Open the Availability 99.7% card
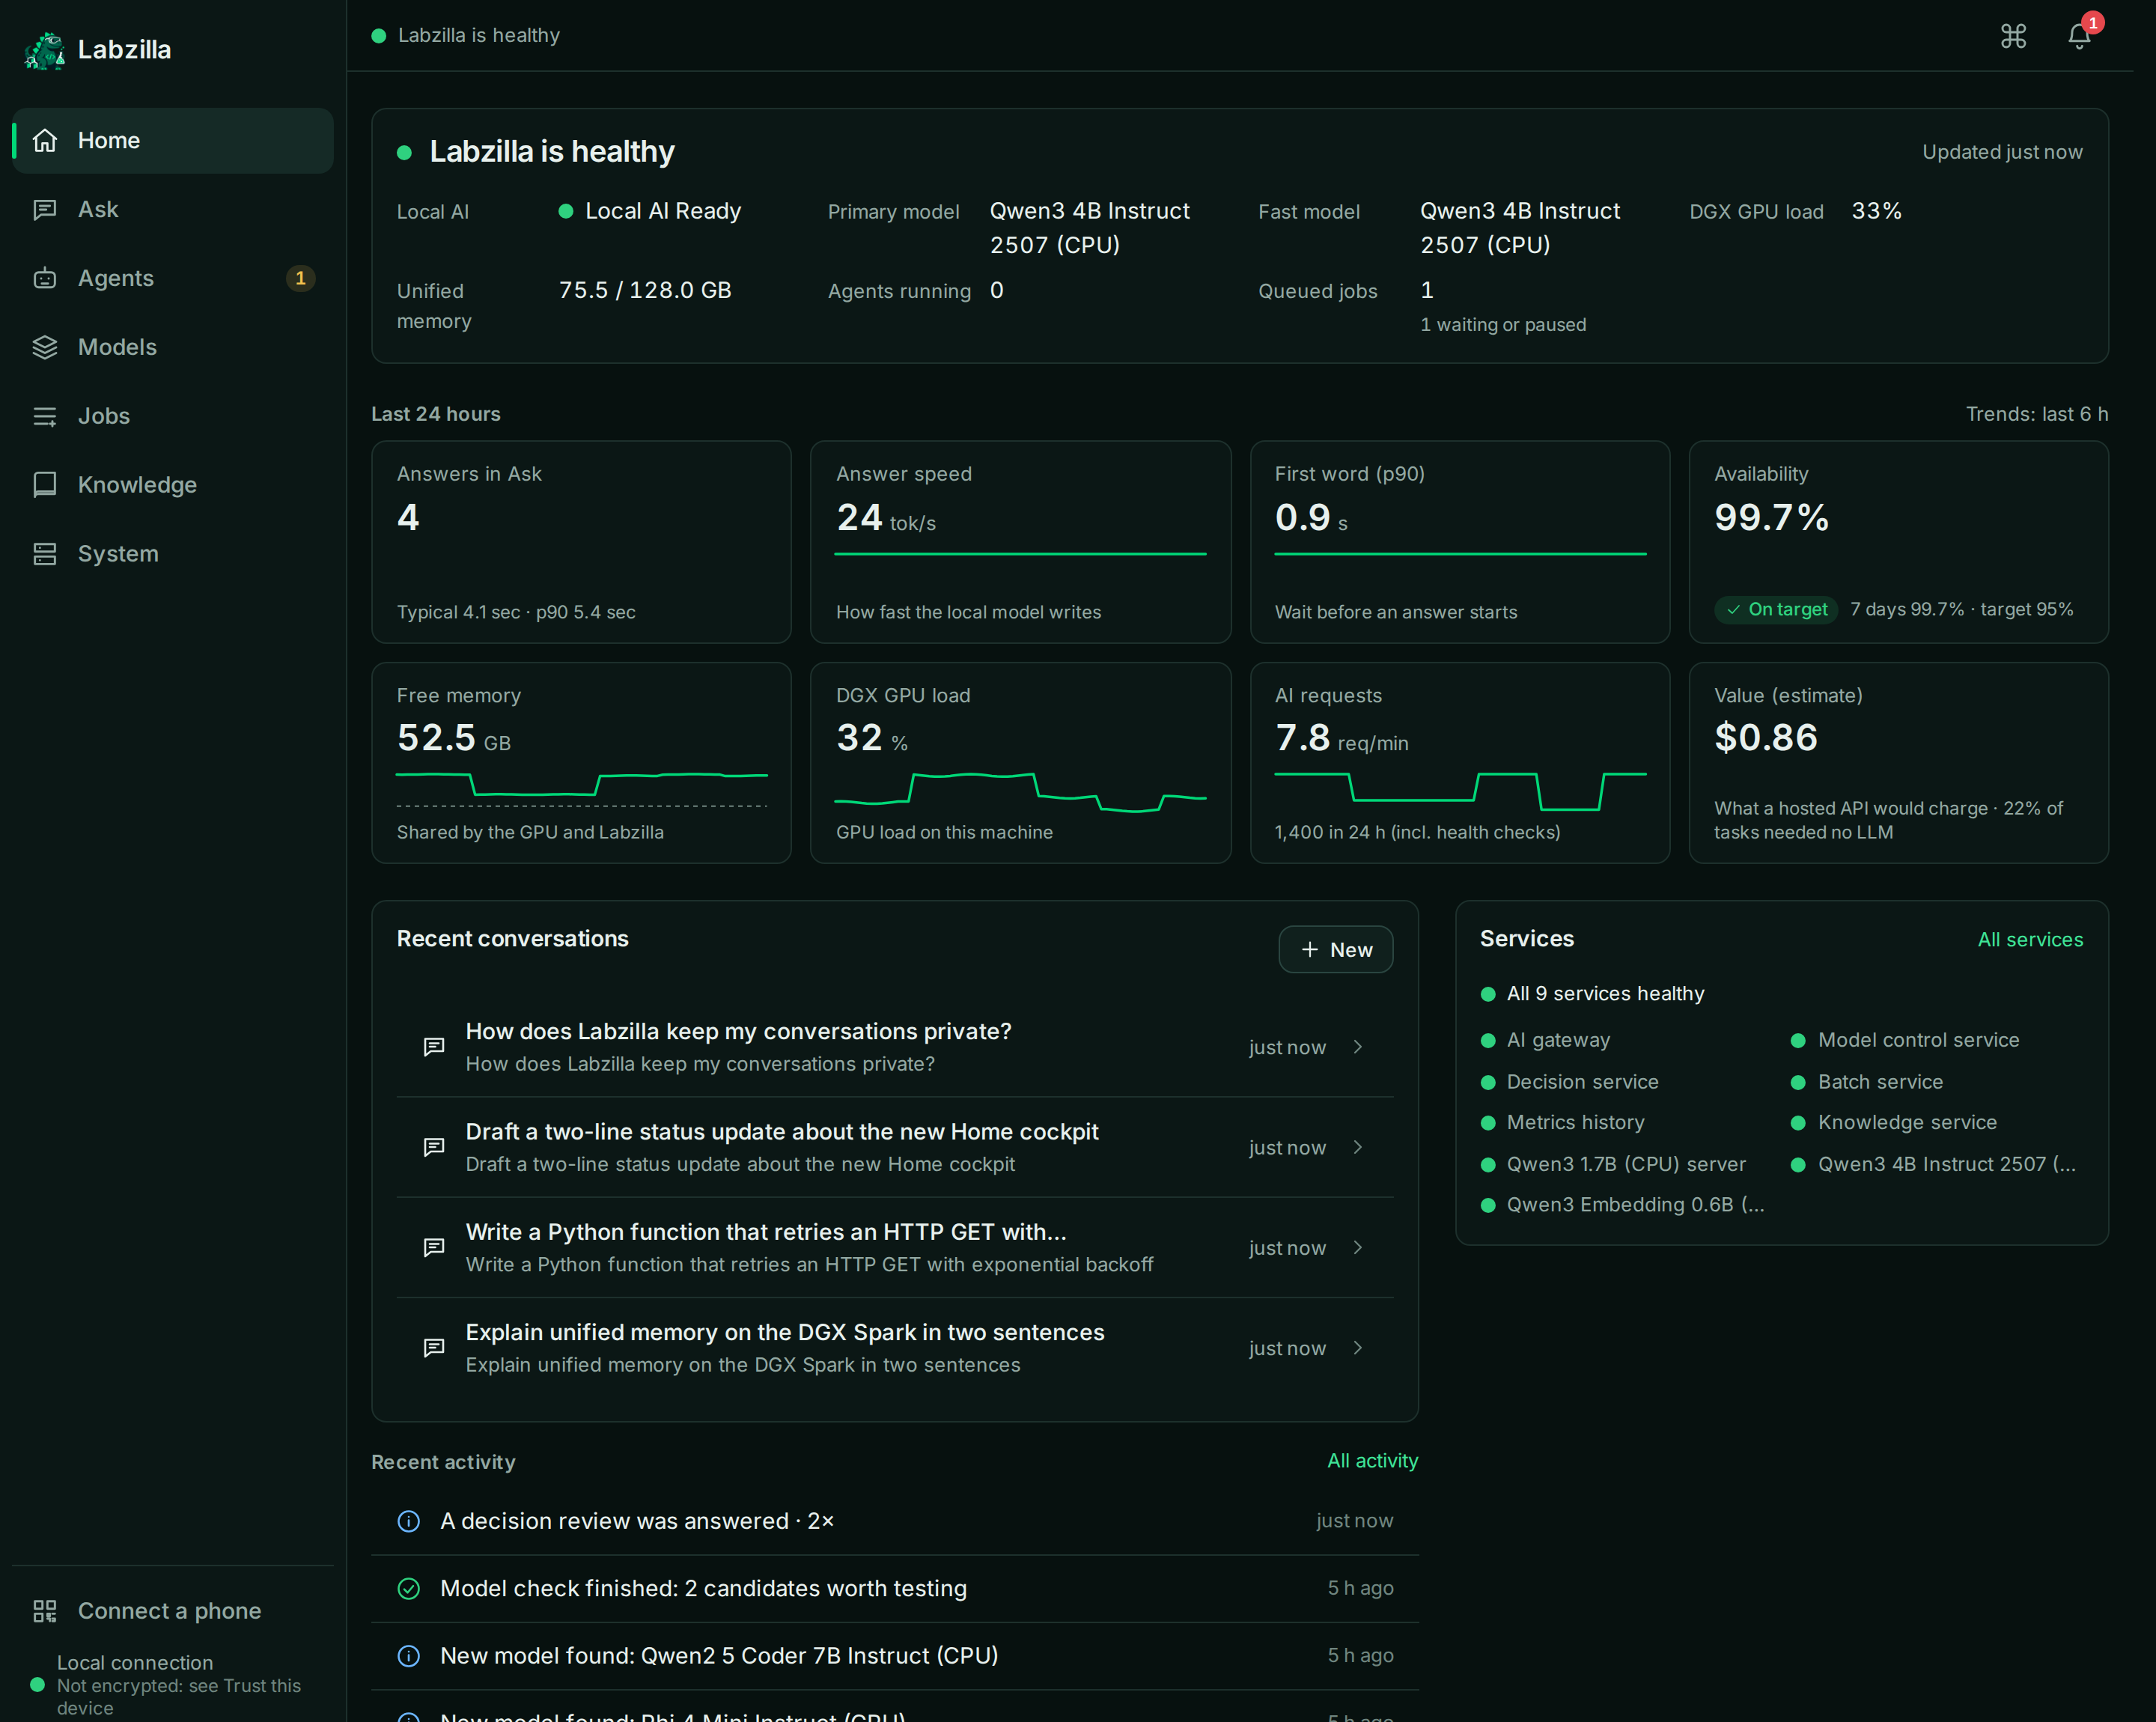 1898,542
